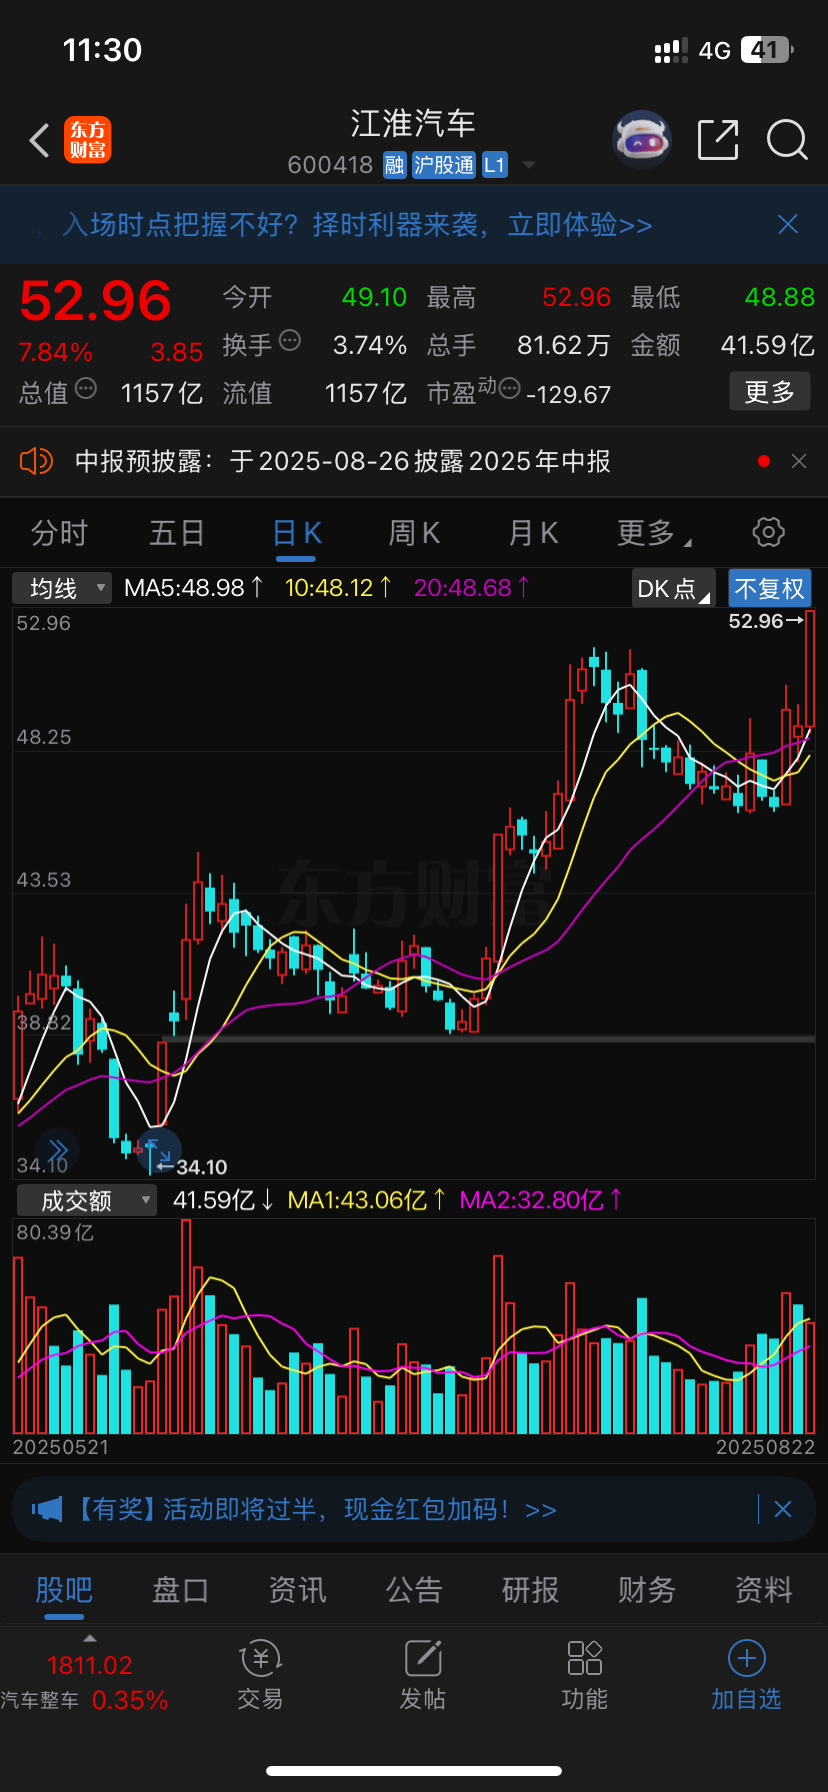Tap the info icon next to 换手
828x1792 pixels.
tap(290, 341)
